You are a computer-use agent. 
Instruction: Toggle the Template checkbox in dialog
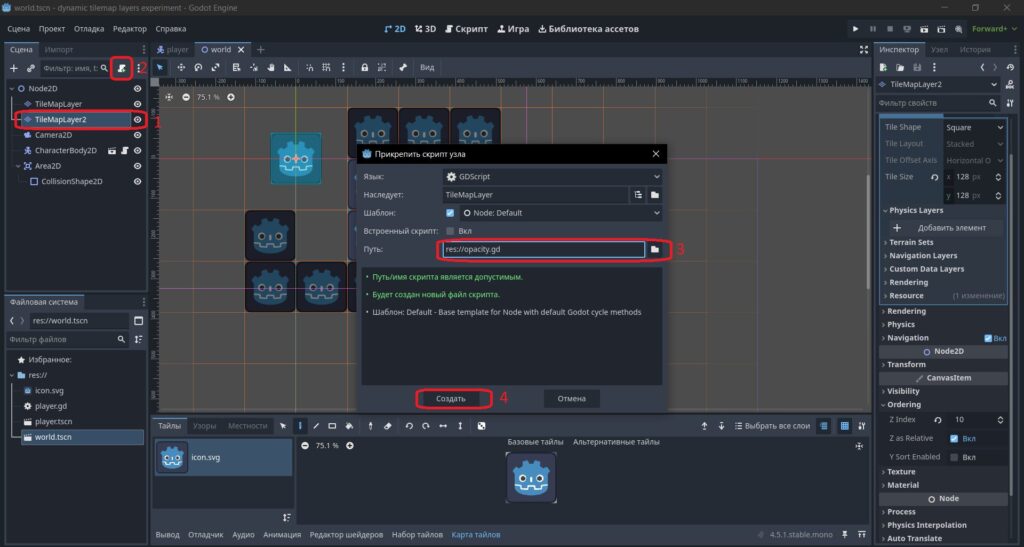click(450, 213)
